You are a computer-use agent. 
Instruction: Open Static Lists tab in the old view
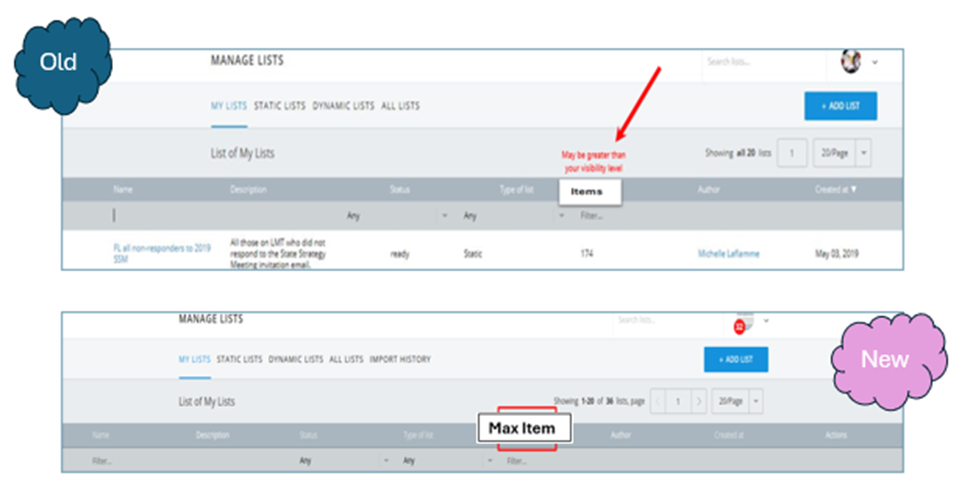pos(279,106)
